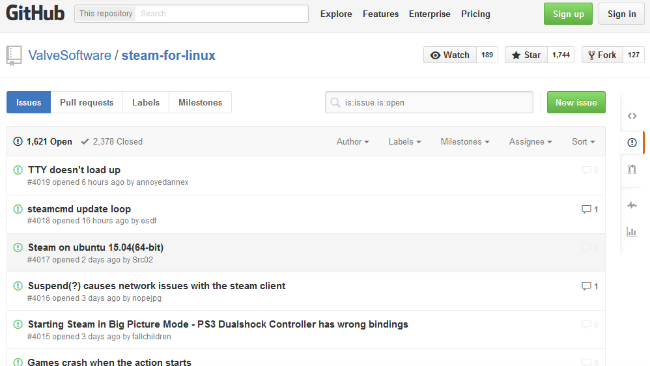
Task: Go to Explore in top navigation
Action: tap(336, 14)
